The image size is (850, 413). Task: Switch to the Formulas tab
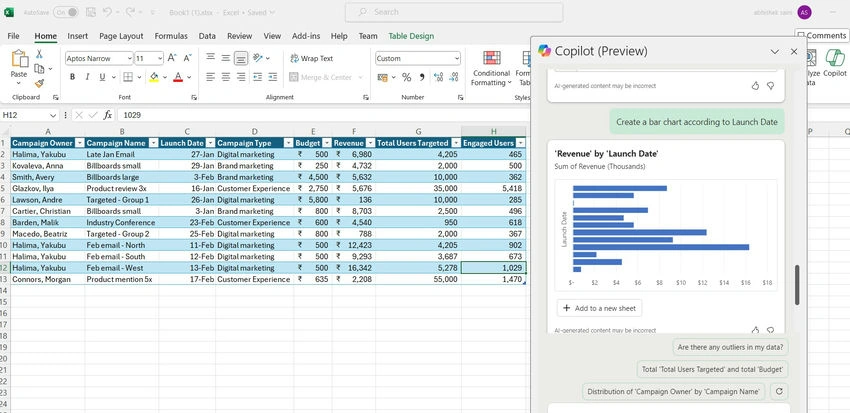171,36
